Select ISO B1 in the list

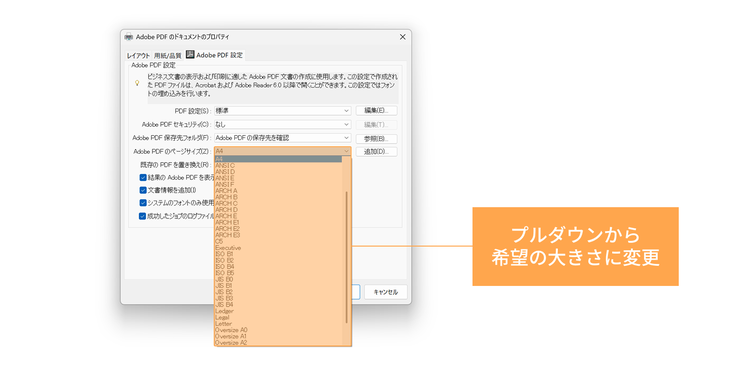pos(278,254)
